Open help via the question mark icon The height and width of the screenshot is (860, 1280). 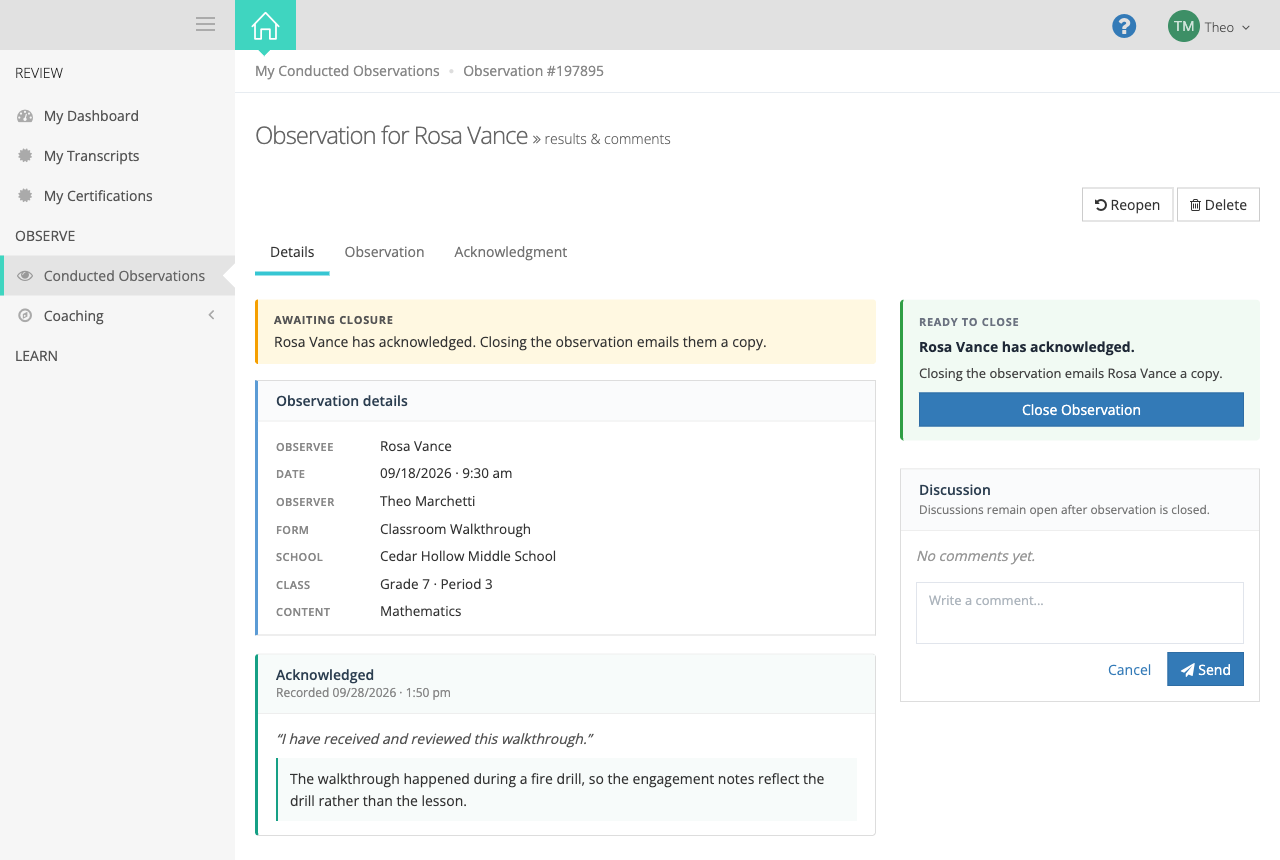[1124, 27]
